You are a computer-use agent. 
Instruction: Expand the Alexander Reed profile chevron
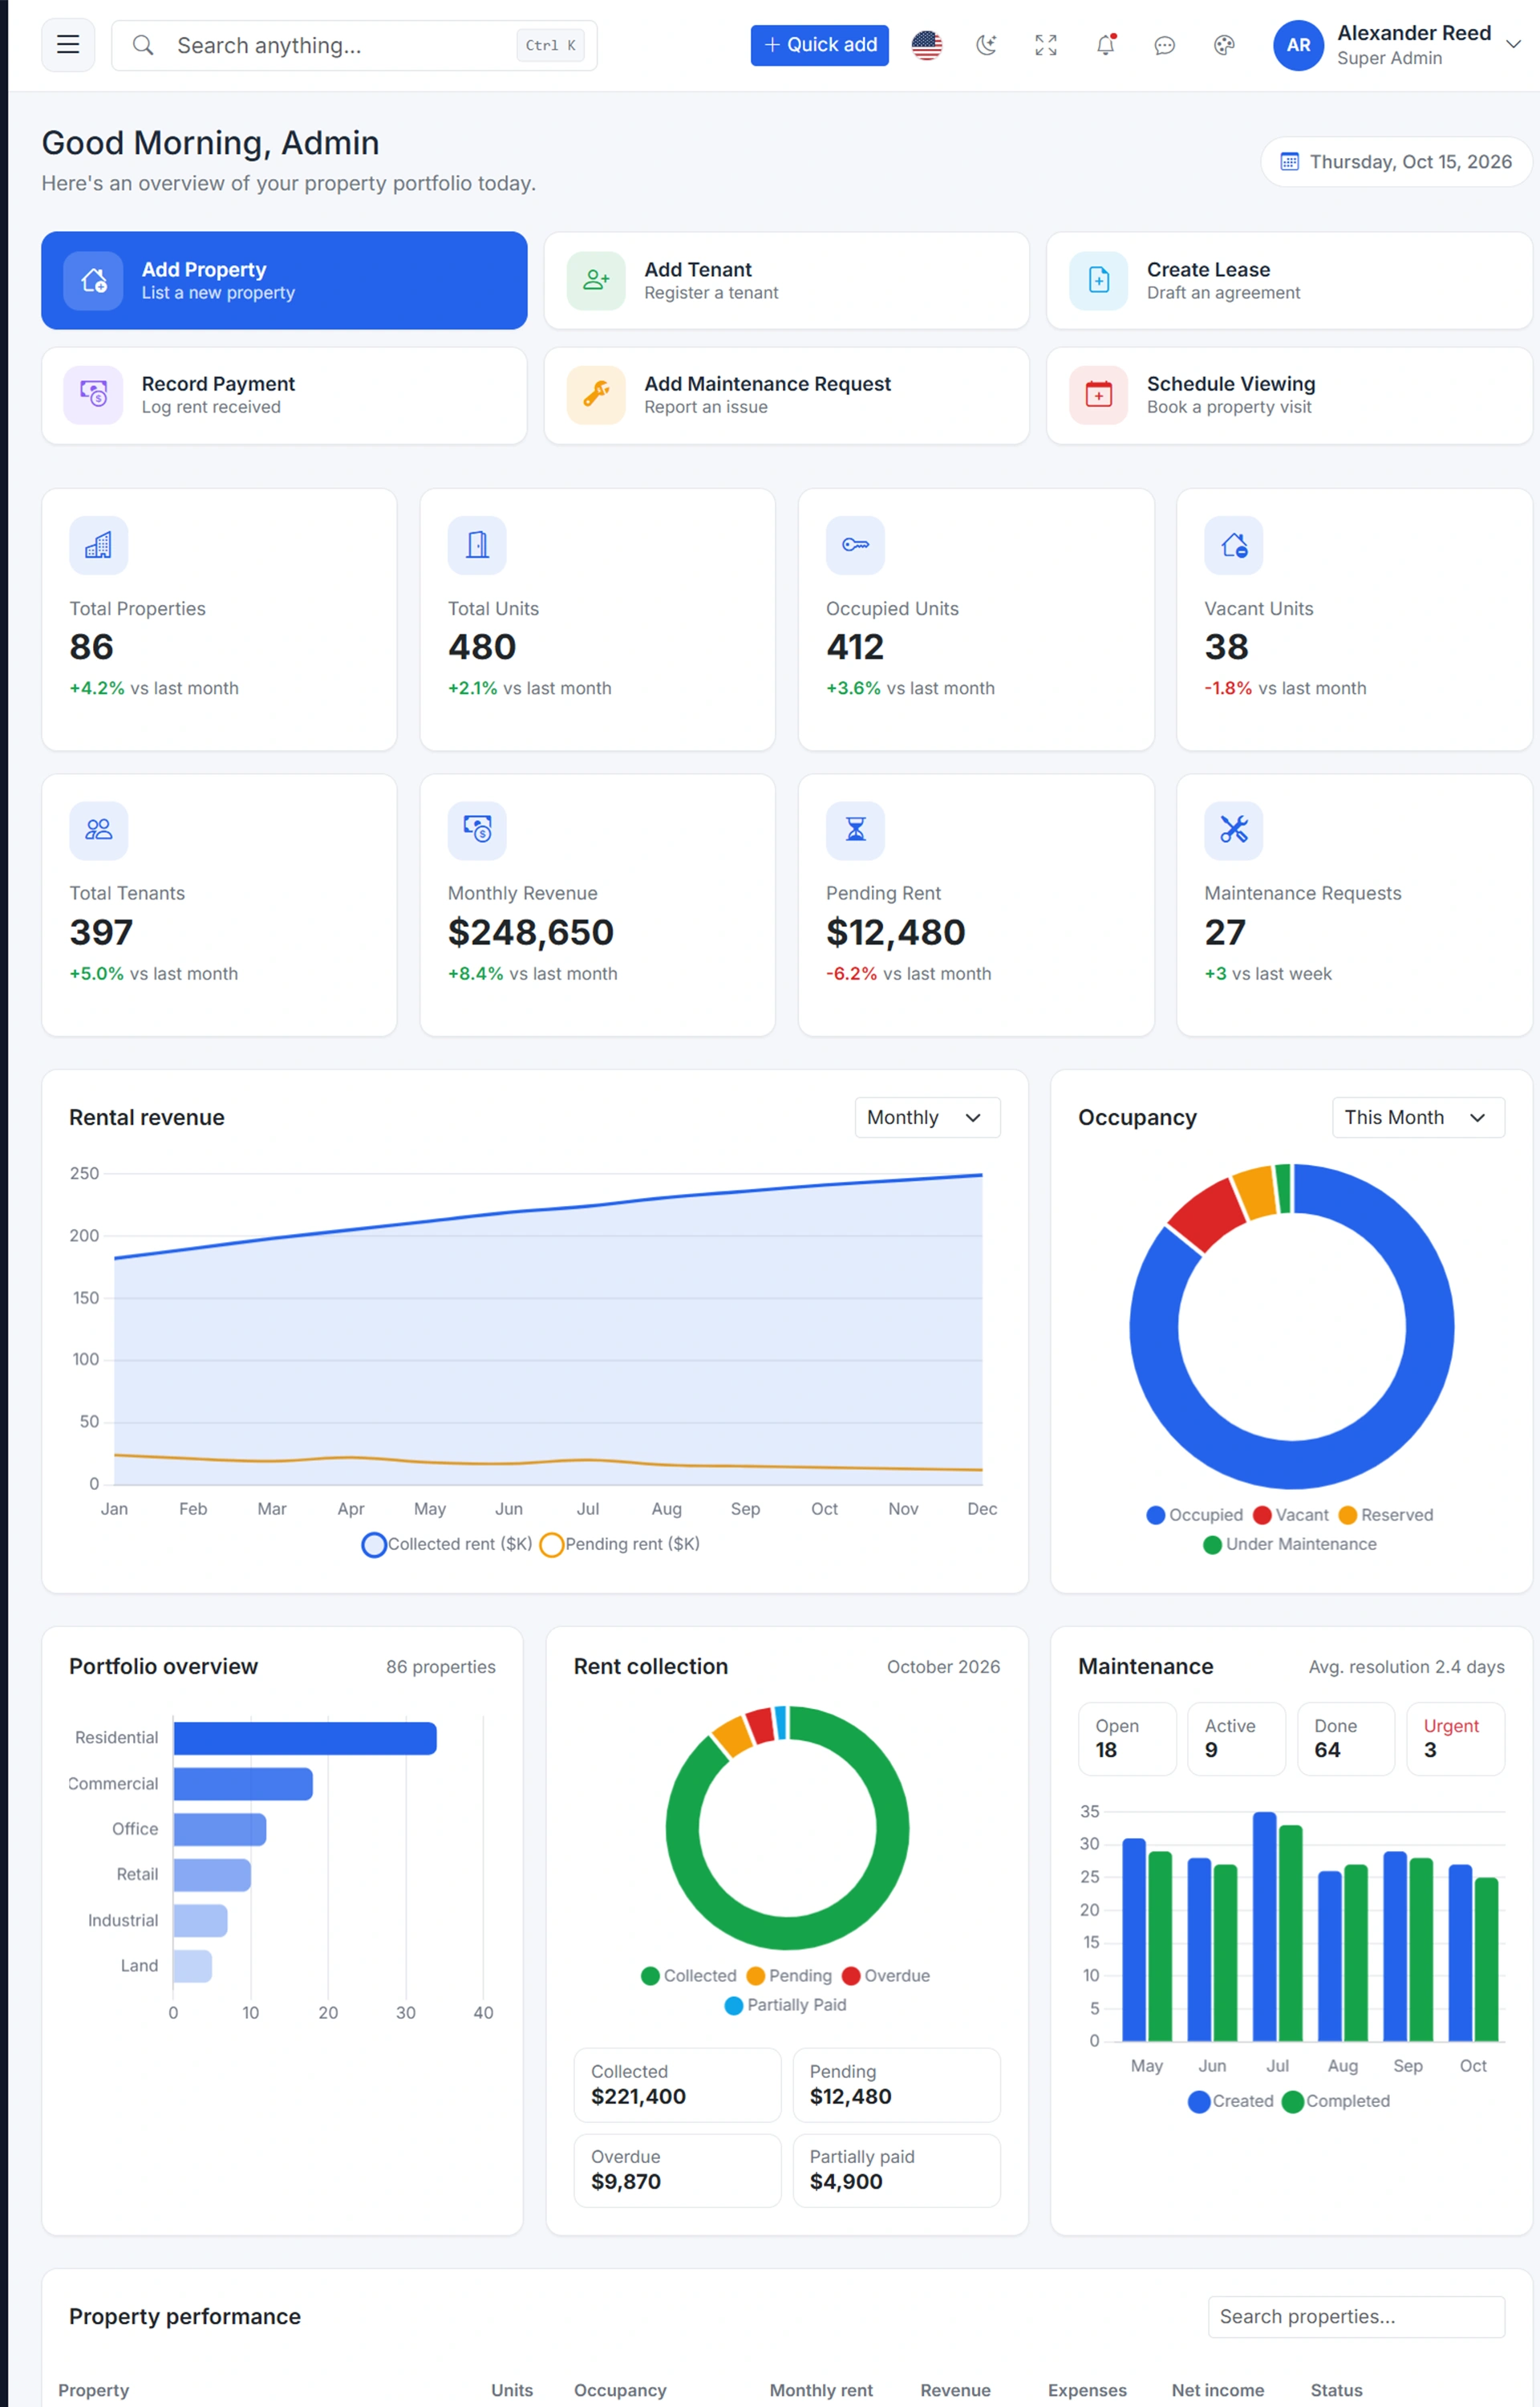pos(1513,44)
